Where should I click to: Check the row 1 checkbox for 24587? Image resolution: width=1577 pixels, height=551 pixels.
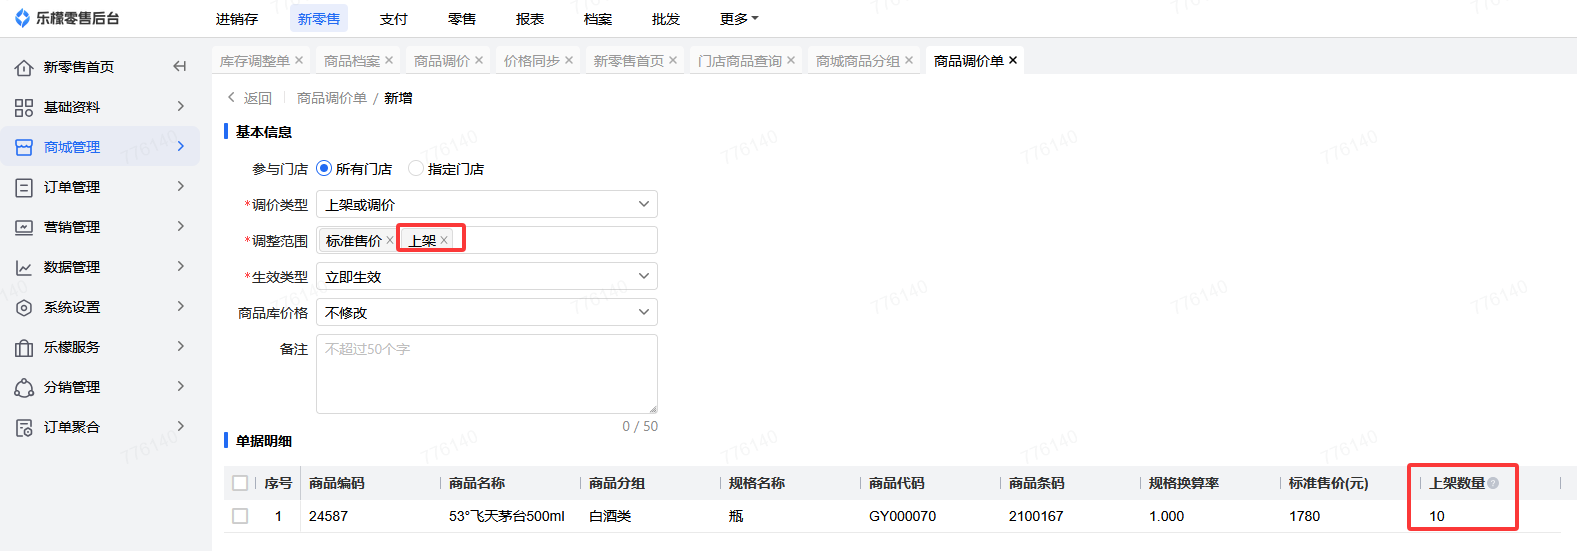coord(240,516)
